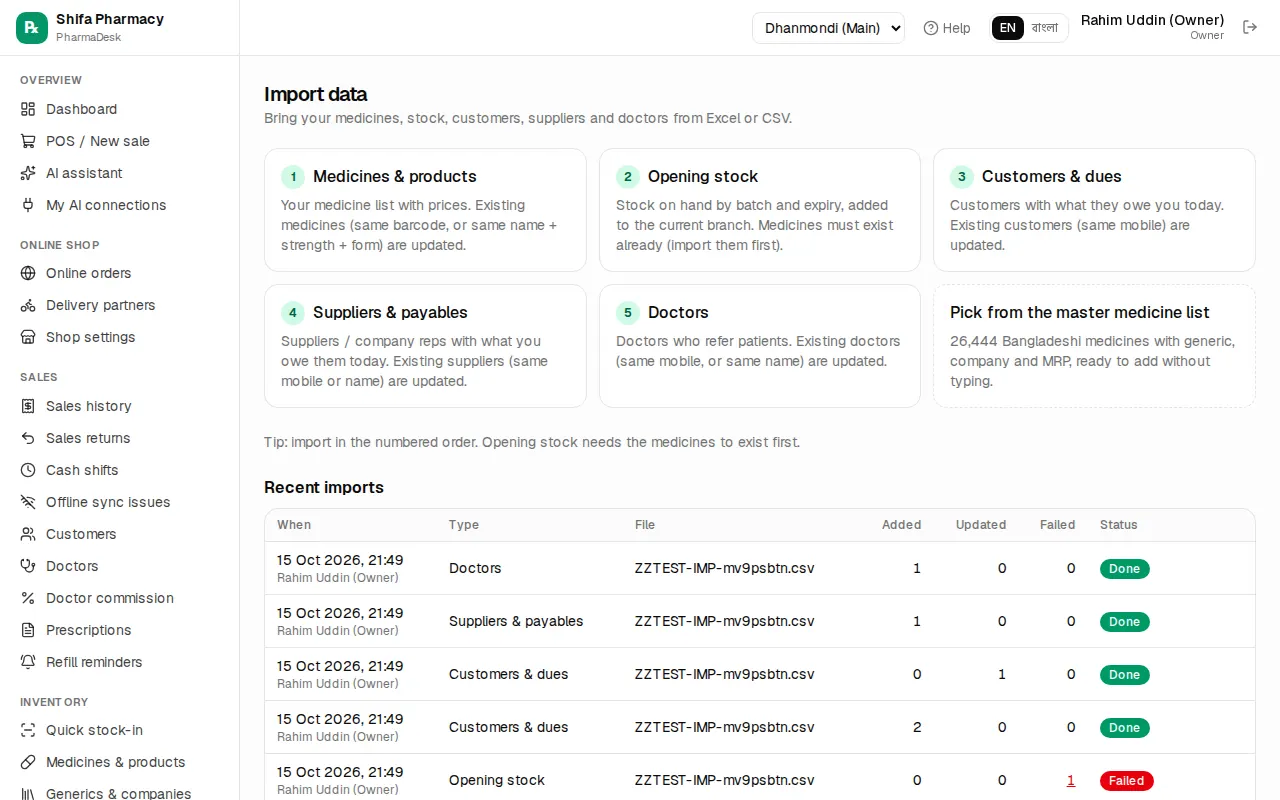This screenshot has width=1280, height=800.
Task: Choose the Customers & dues import card
Action: [1094, 210]
